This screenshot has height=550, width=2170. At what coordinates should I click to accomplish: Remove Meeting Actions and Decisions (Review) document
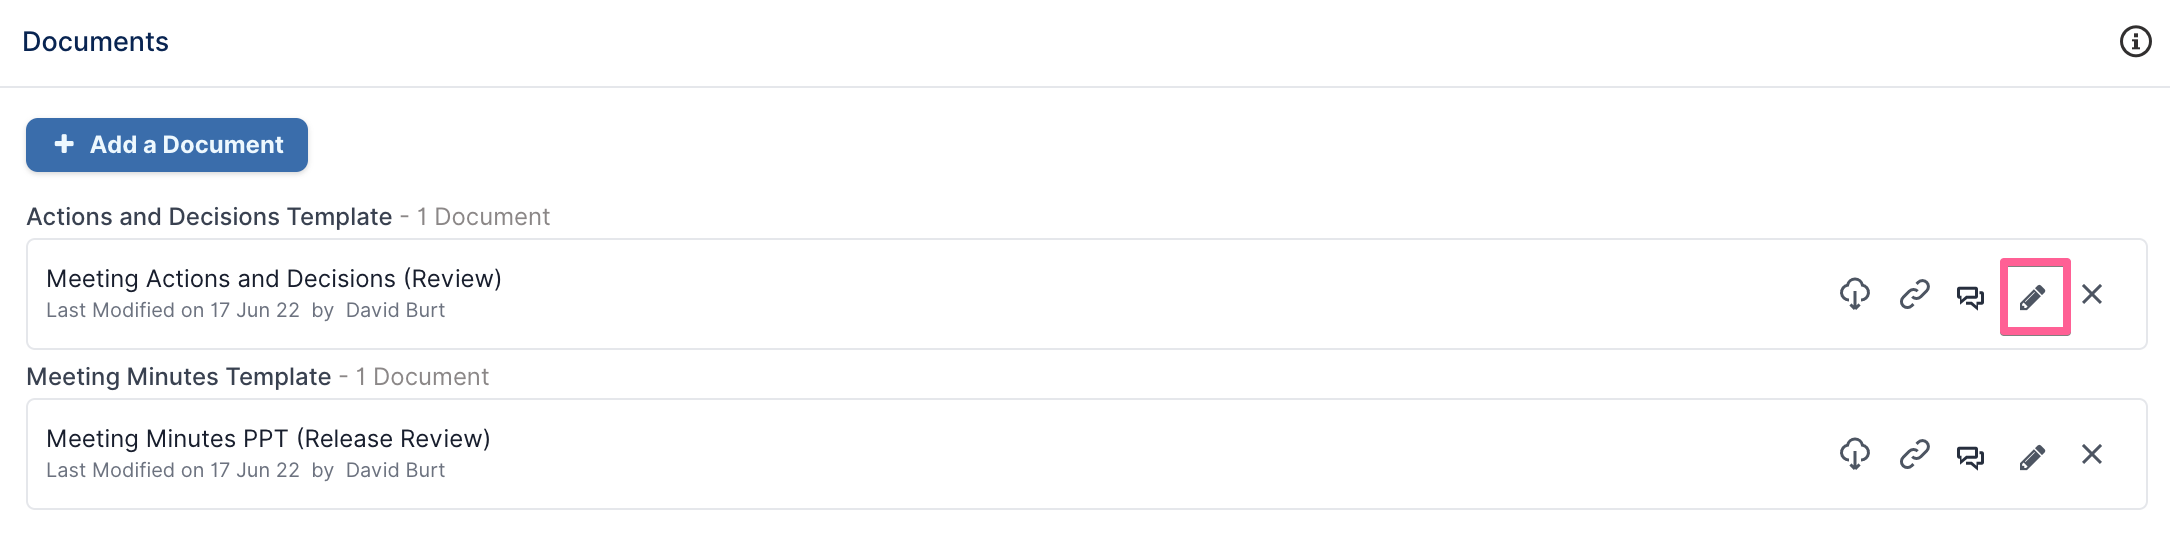[2092, 294]
